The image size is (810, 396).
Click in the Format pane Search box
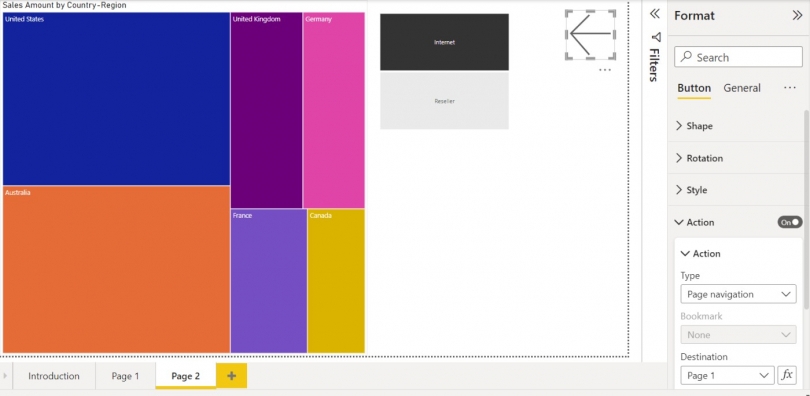pyautogui.click(x=738, y=57)
